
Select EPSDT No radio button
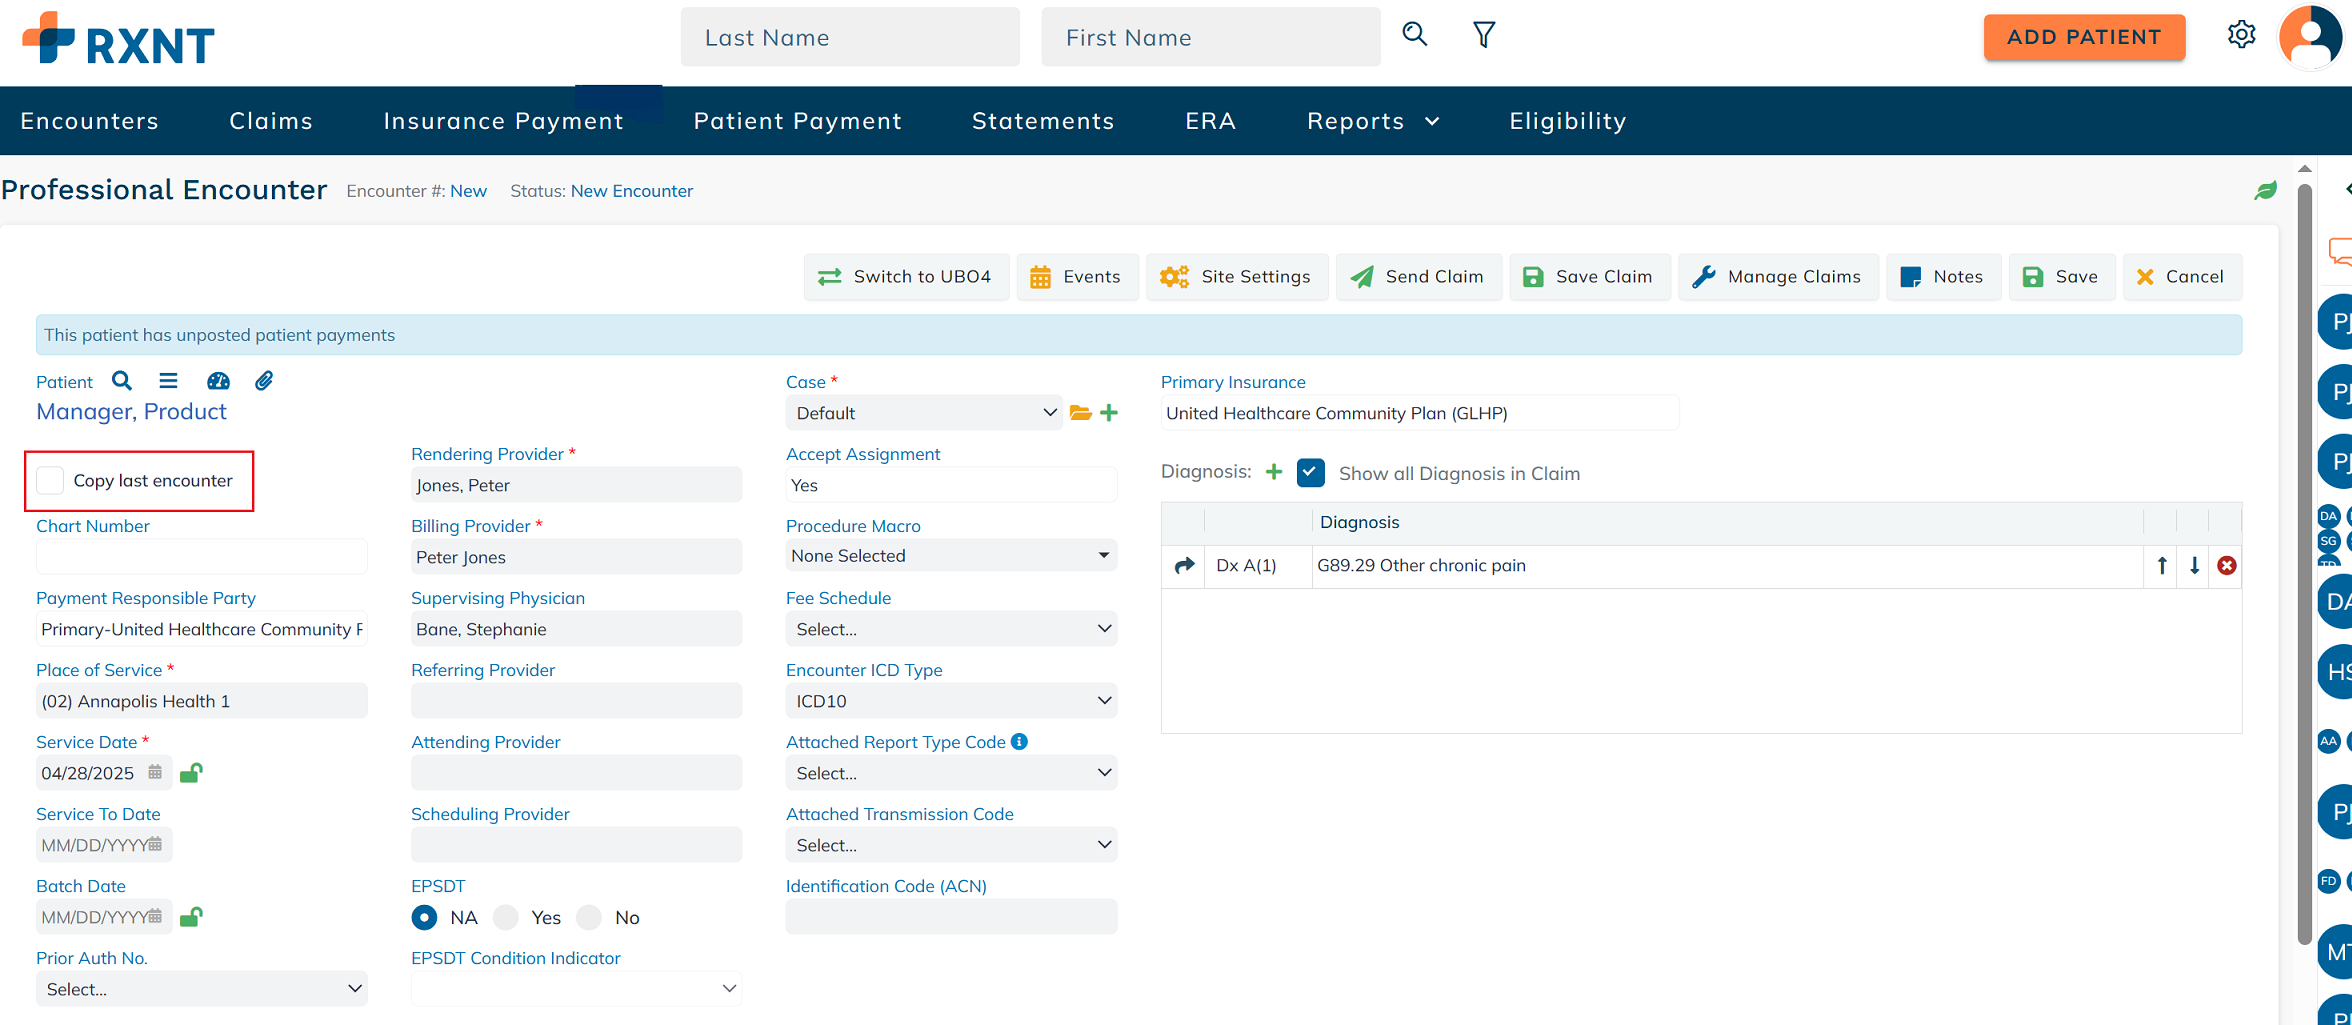click(589, 917)
